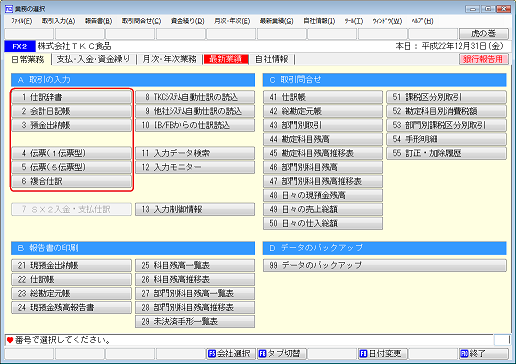Open 2 会計日記帳
The width and height of the screenshot is (516, 364).
point(71,111)
